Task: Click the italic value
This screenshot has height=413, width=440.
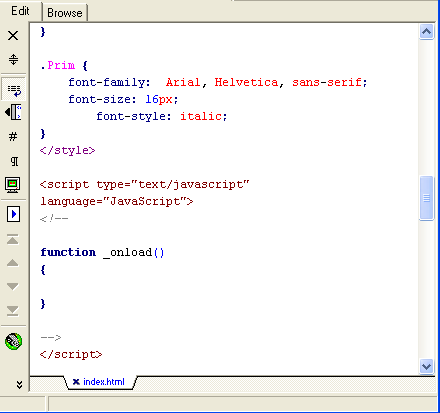Action: 201,116
